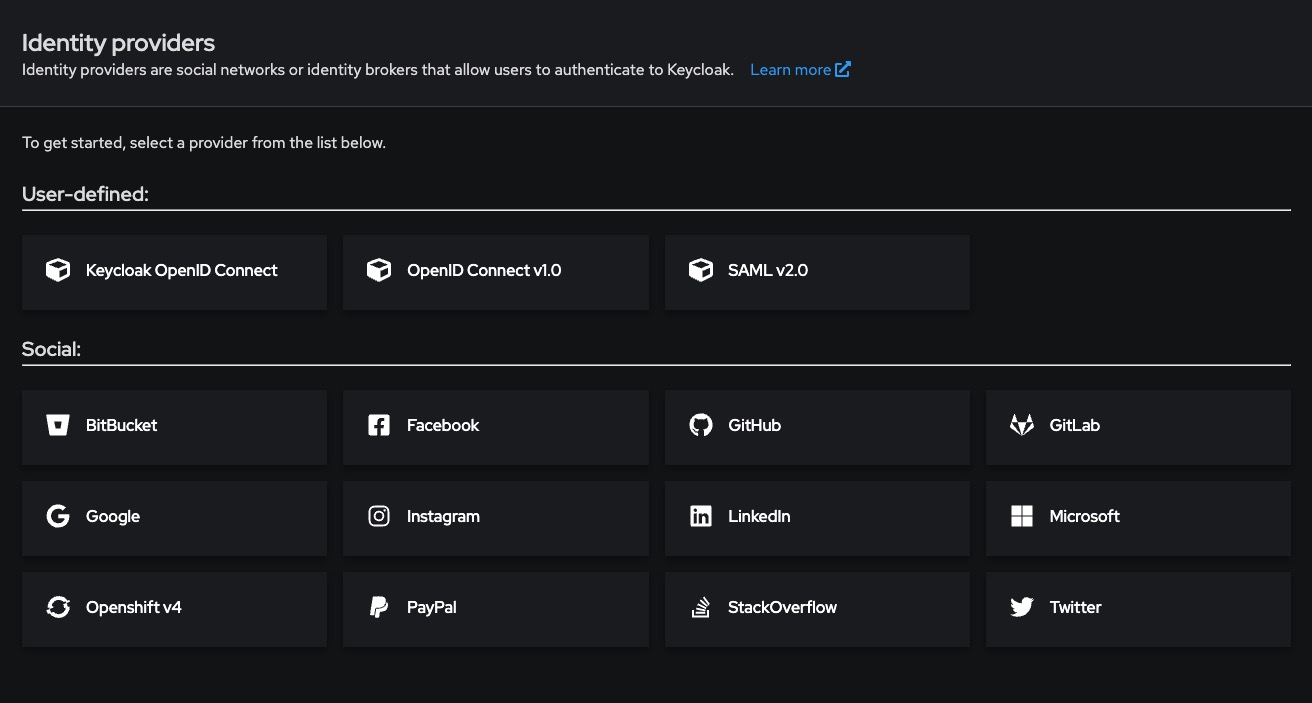Choose the OpenID Connect v1.0 provider
Image resolution: width=1312 pixels, height=703 pixels.
coord(495,271)
